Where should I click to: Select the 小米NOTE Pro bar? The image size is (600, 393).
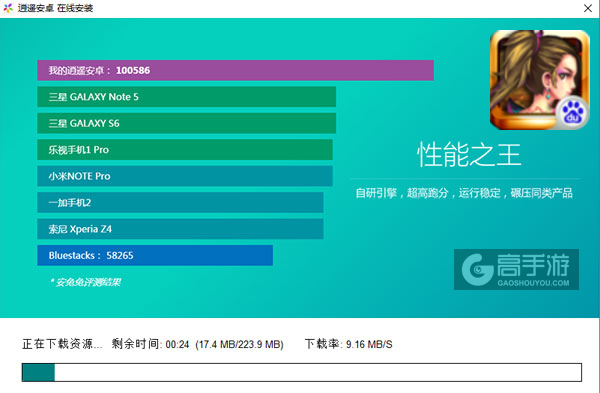[x=185, y=176]
